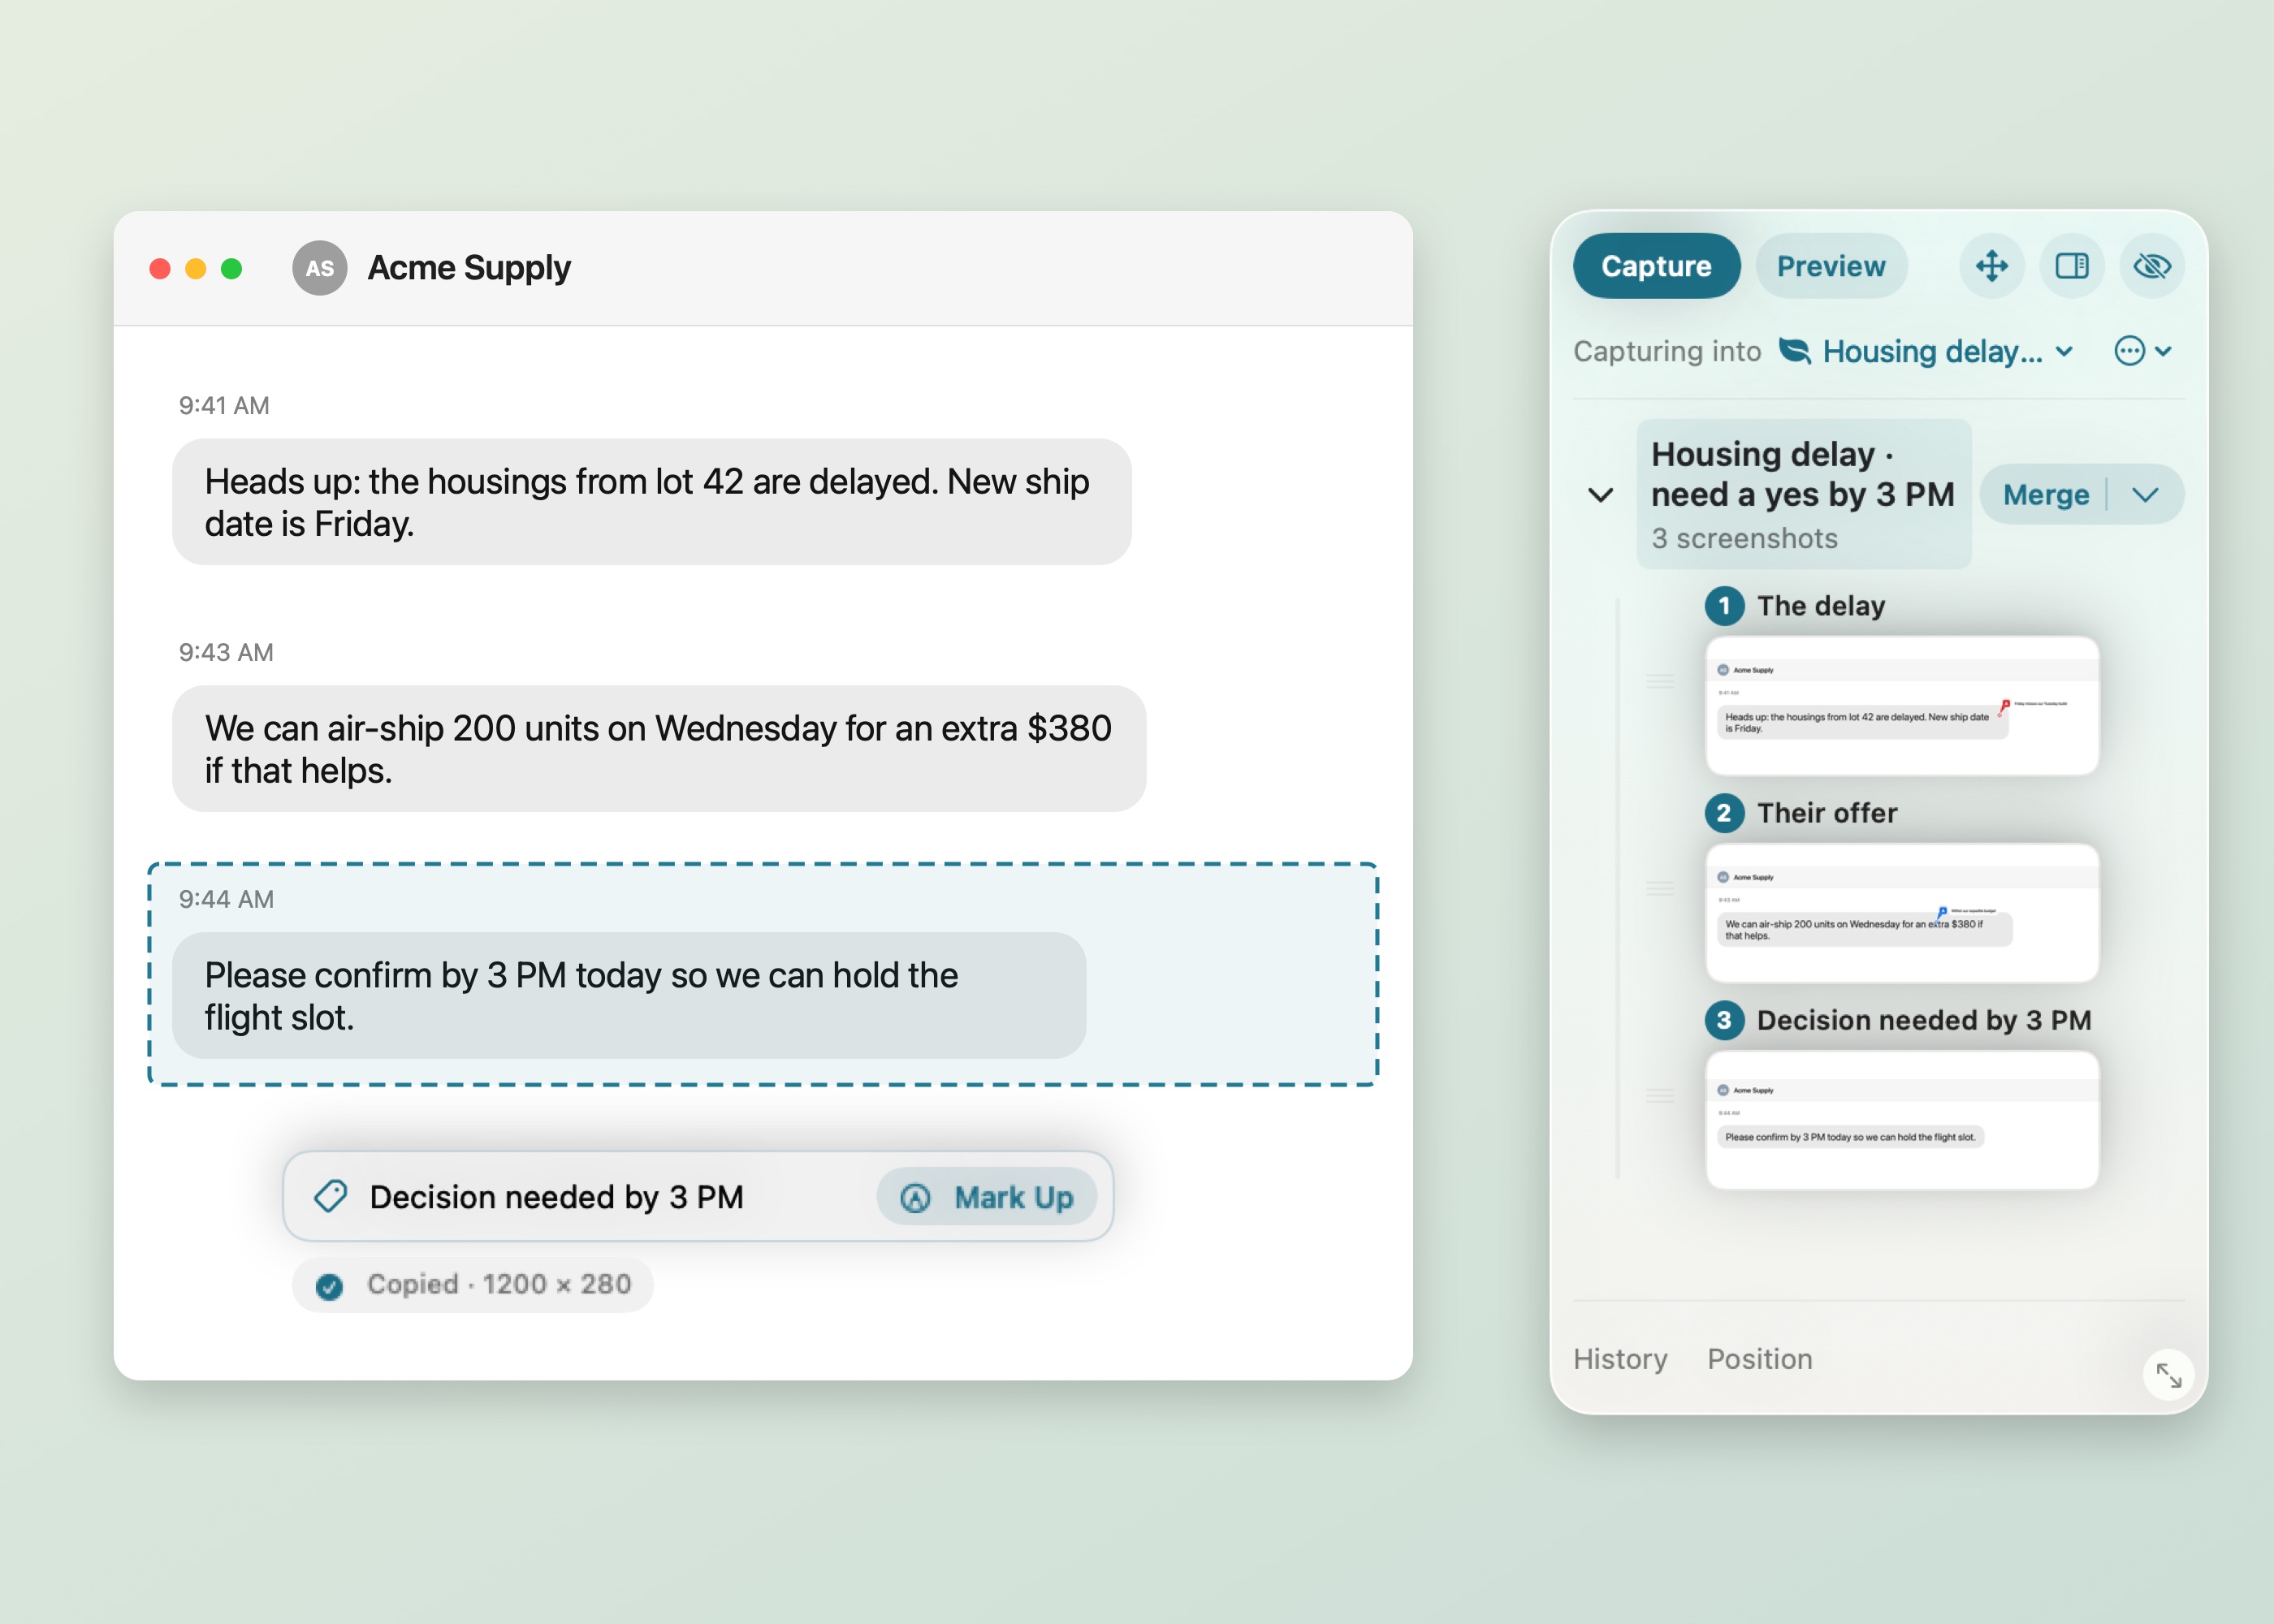Viewport: 2274px width, 1624px height.
Task: Open the History tab
Action: pos(1620,1359)
